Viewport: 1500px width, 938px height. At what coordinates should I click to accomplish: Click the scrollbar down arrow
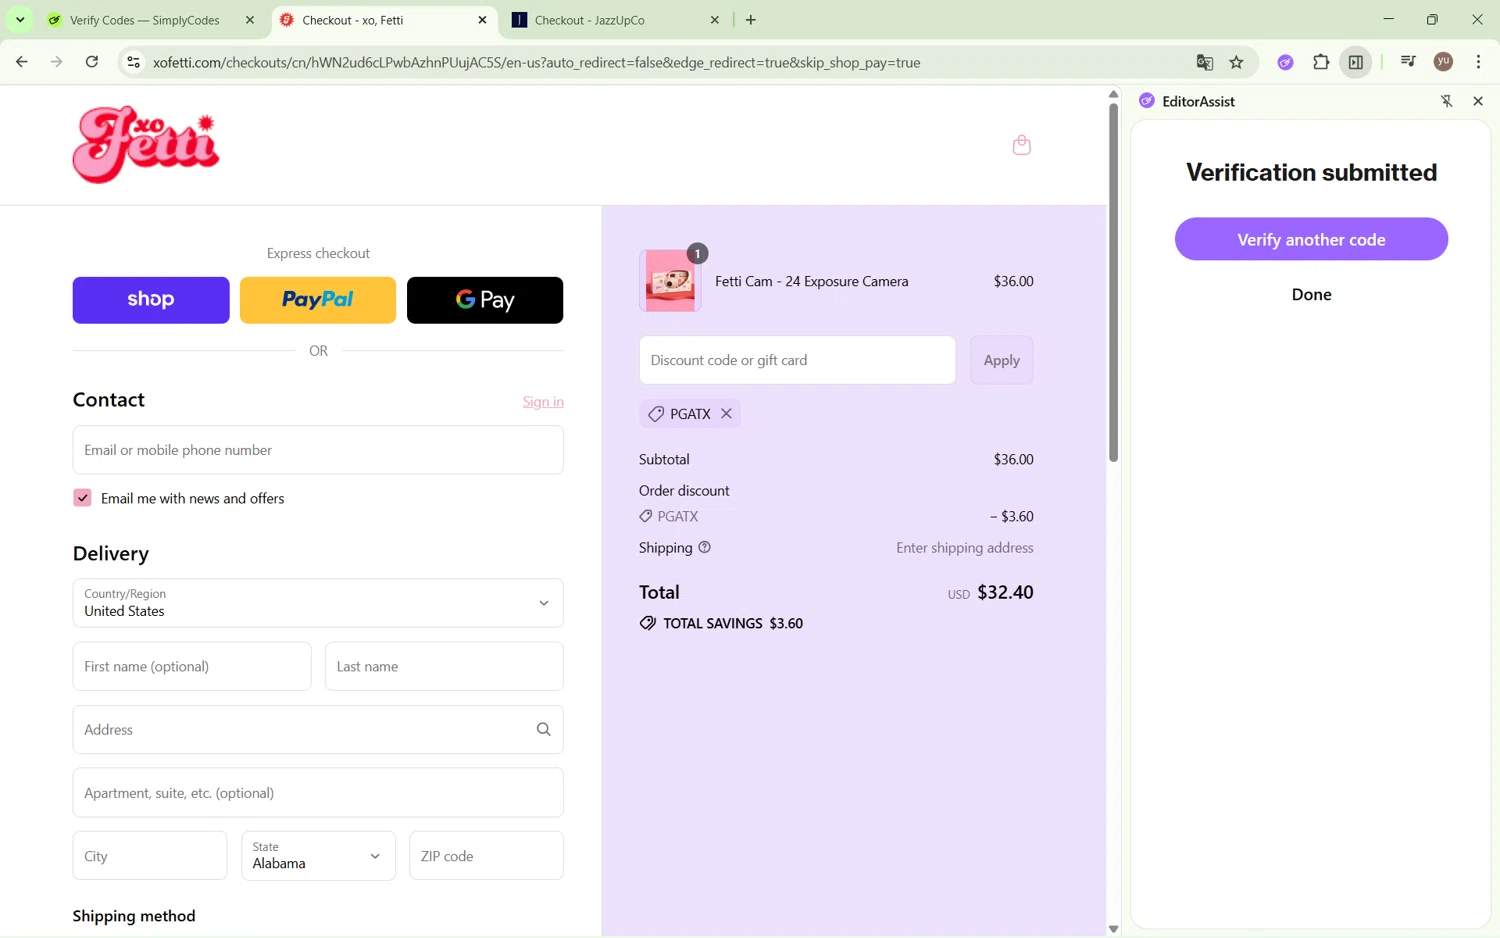coord(1113,929)
